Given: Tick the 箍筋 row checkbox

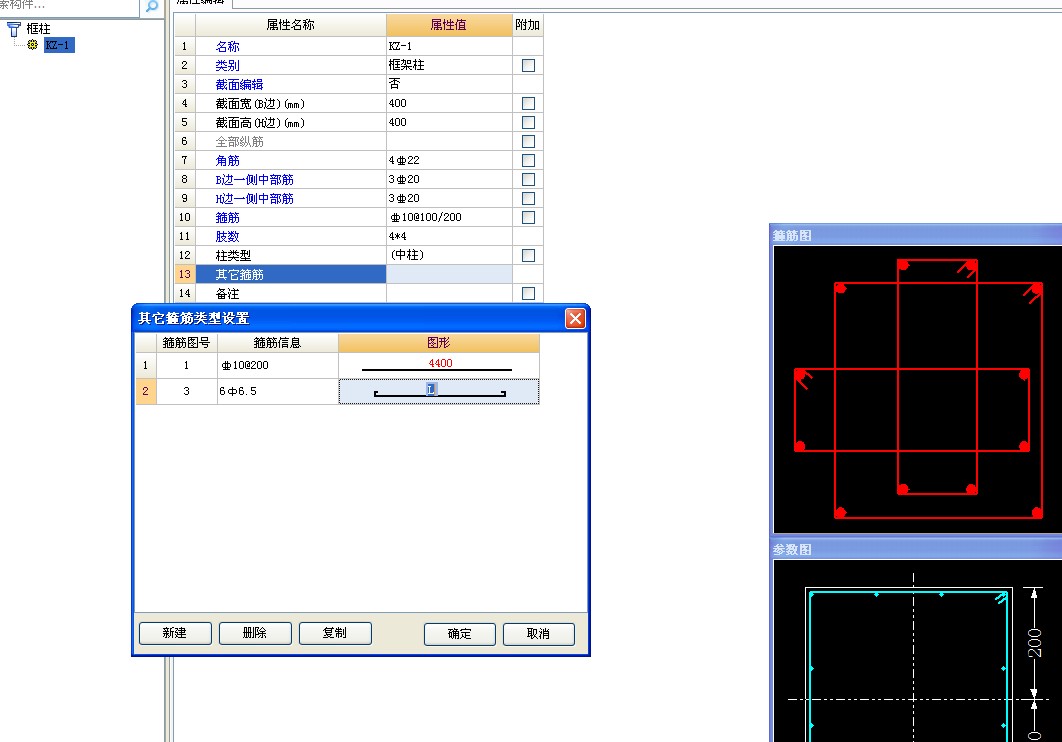Looking at the screenshot, I should [528, 217].
